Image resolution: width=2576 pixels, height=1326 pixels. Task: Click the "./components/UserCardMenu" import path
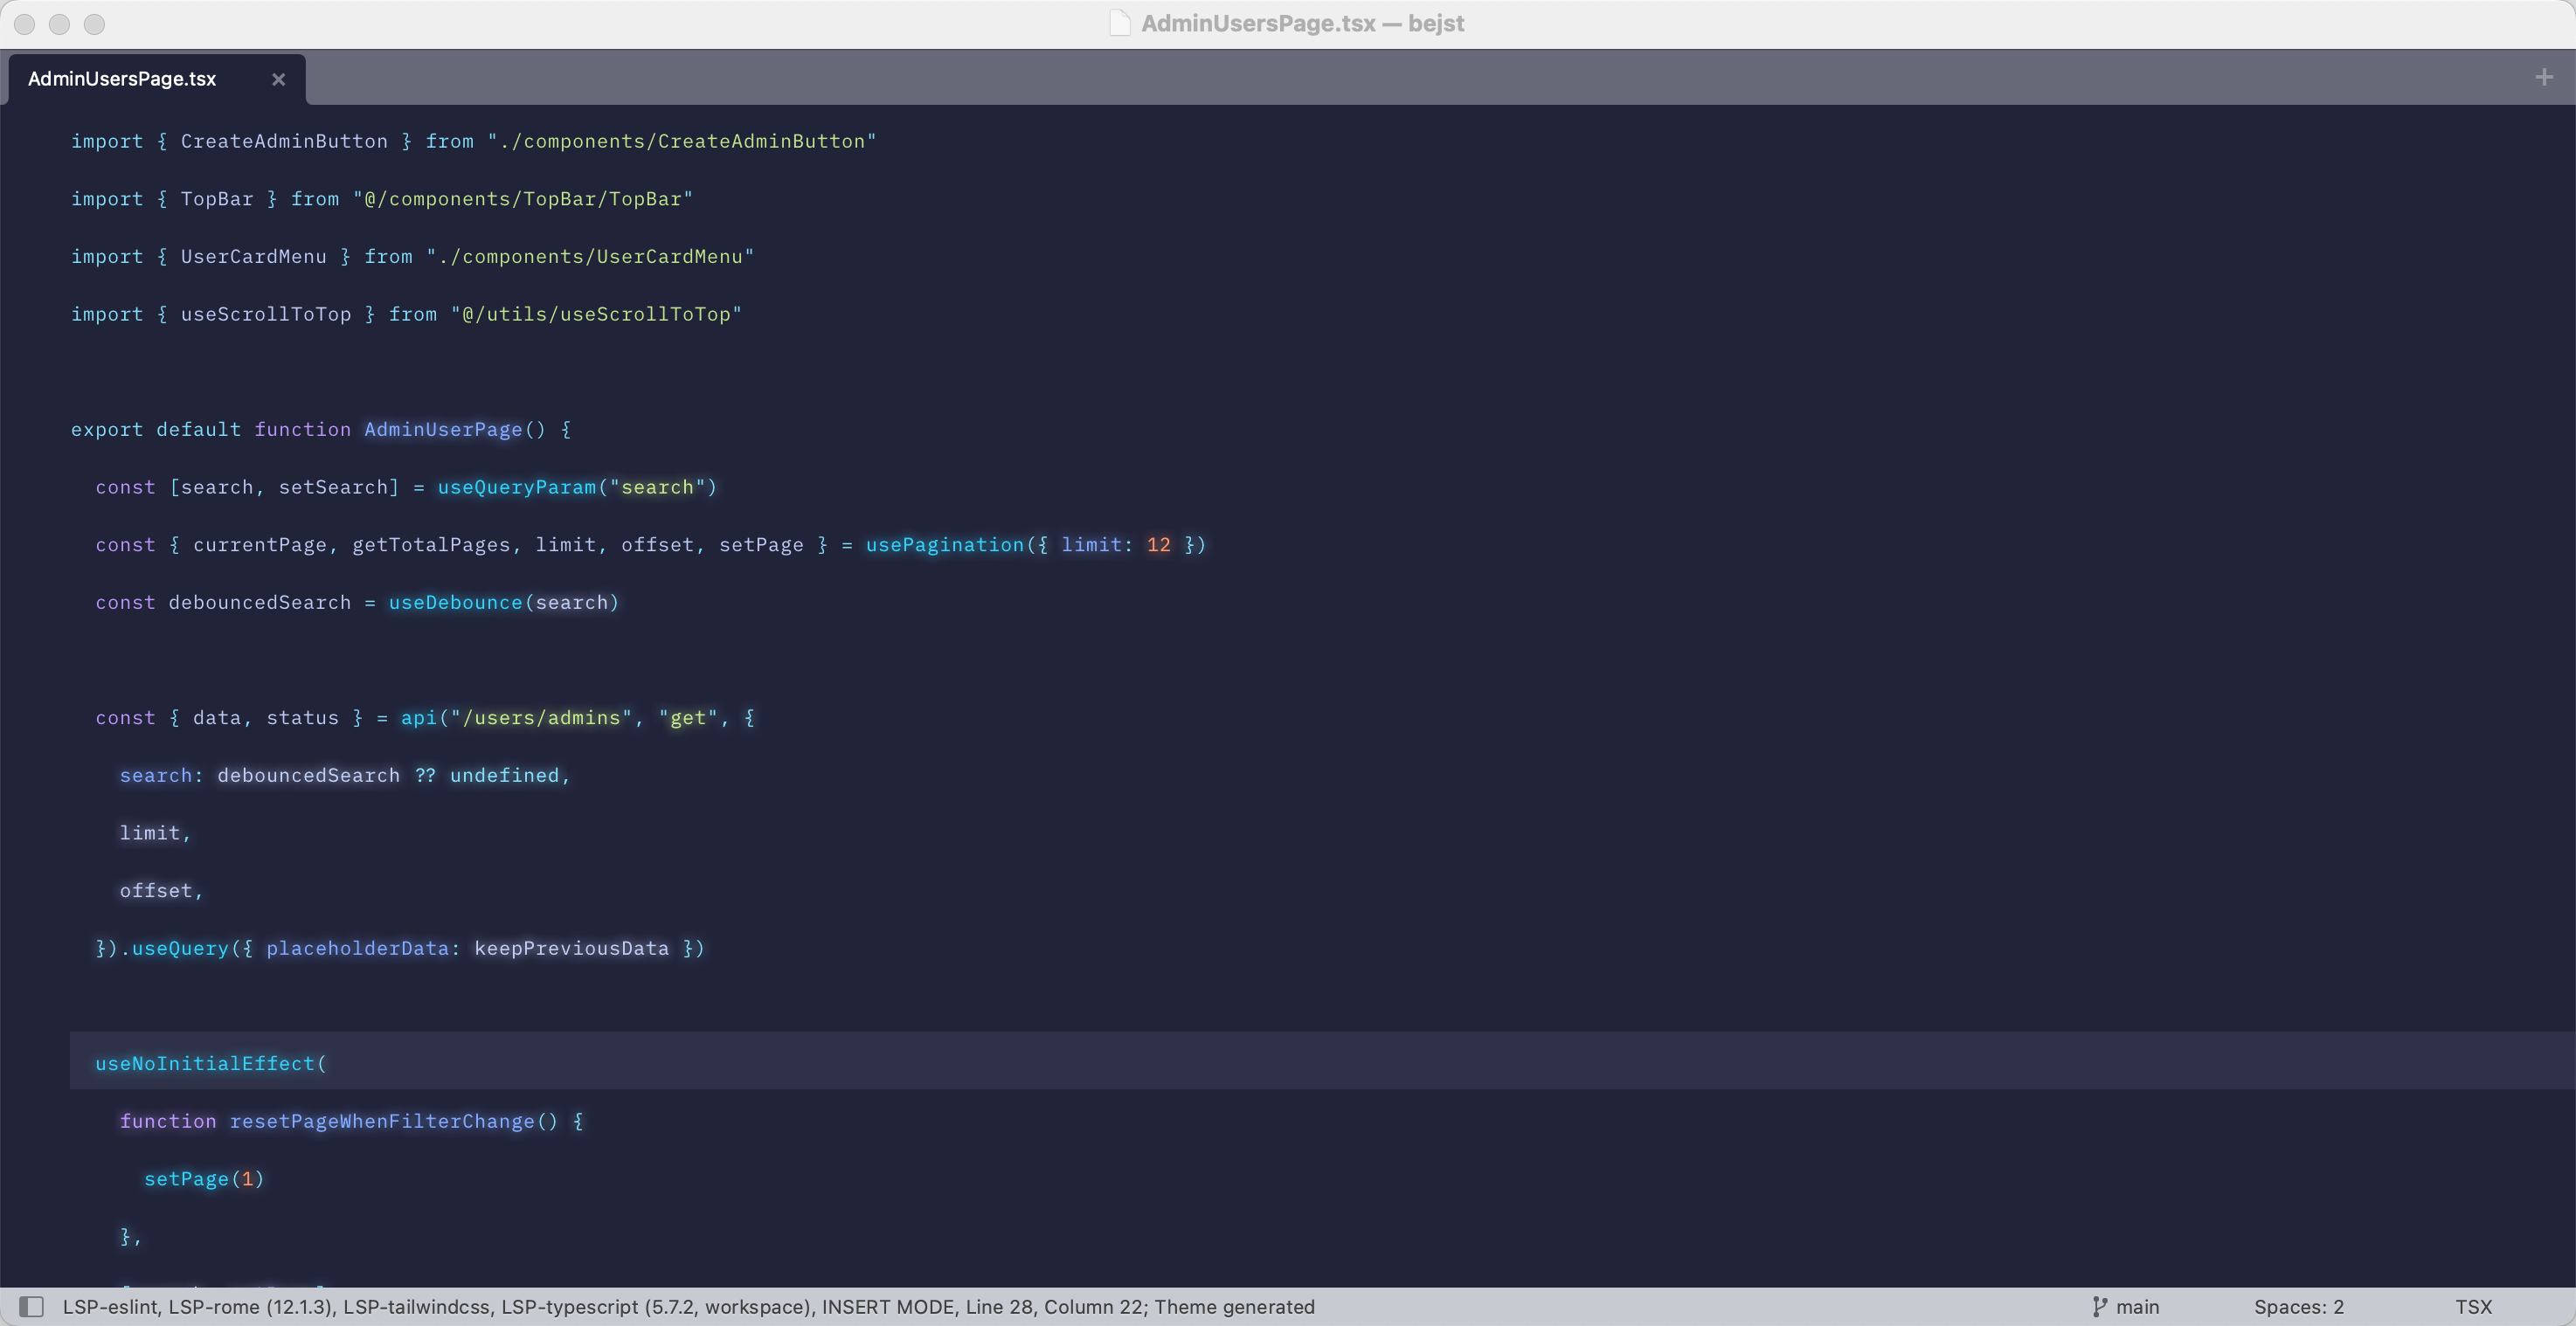coord(589,256)
